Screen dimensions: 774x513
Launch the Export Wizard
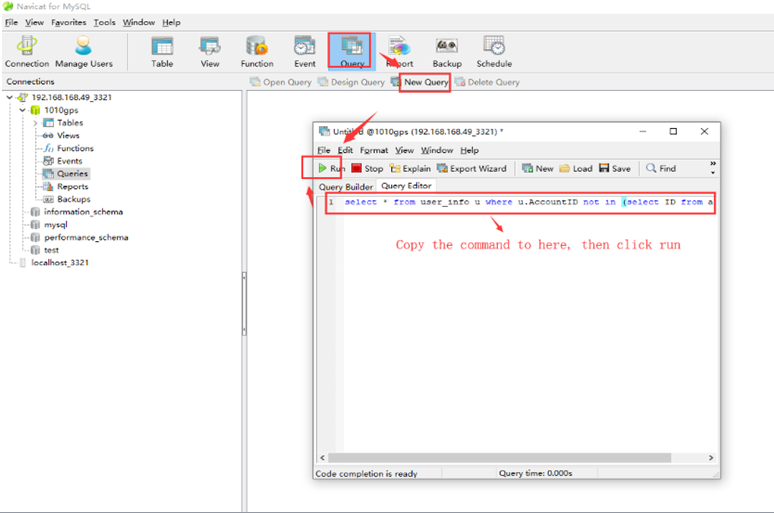pos(472,168)
